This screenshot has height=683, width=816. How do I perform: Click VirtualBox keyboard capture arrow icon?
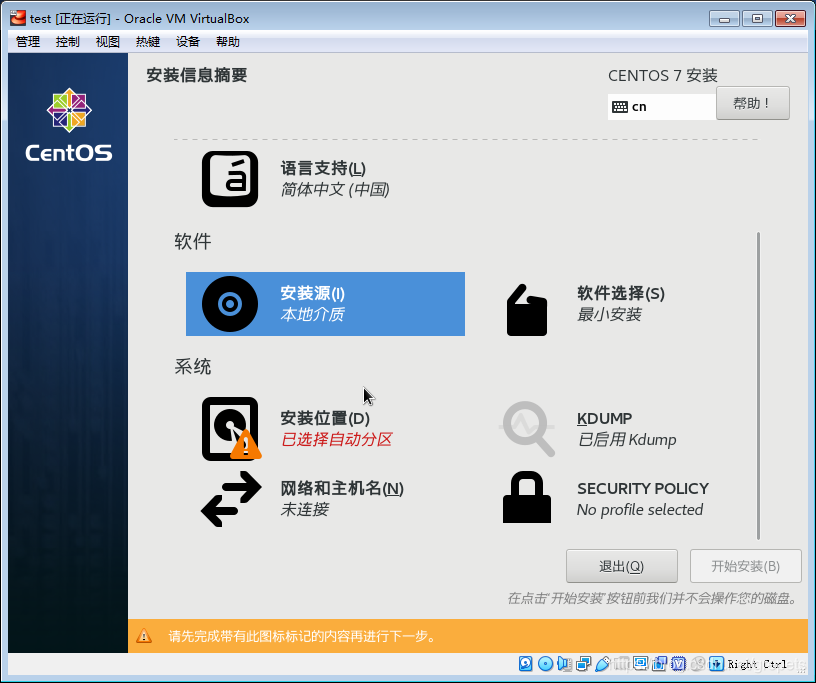716,663
